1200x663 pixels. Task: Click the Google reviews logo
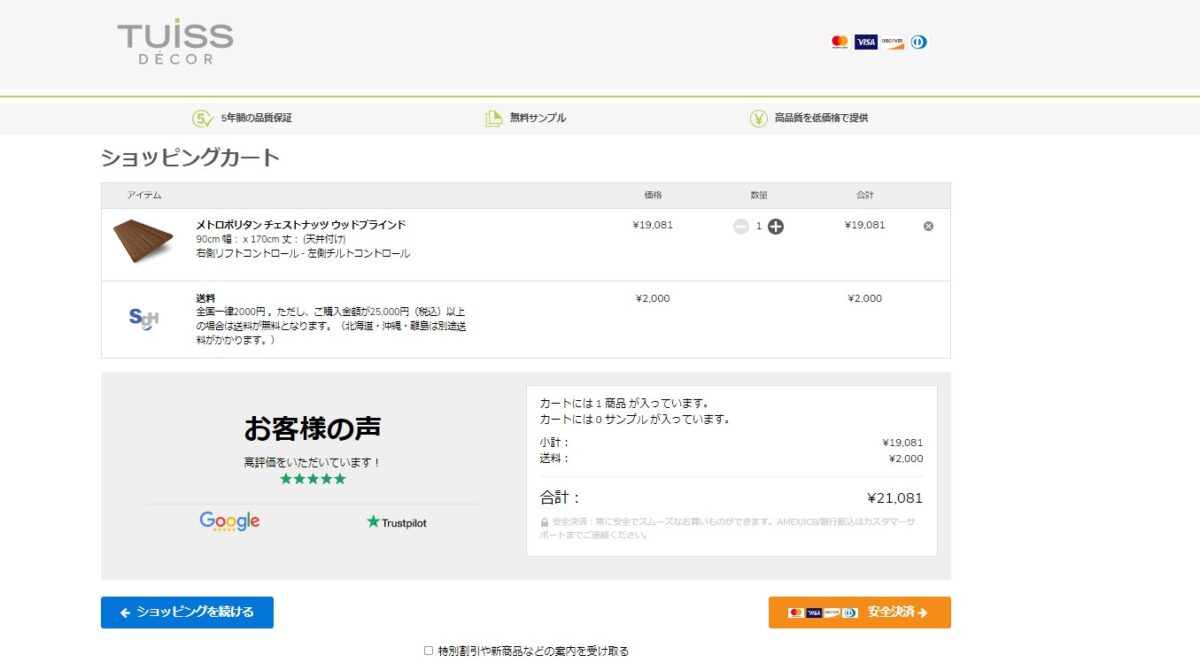(228, 521)
